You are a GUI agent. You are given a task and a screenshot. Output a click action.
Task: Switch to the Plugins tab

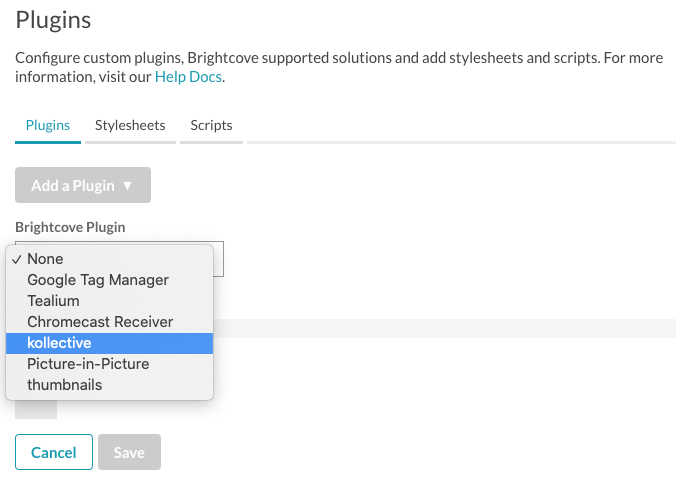click(x=47, y=126)
